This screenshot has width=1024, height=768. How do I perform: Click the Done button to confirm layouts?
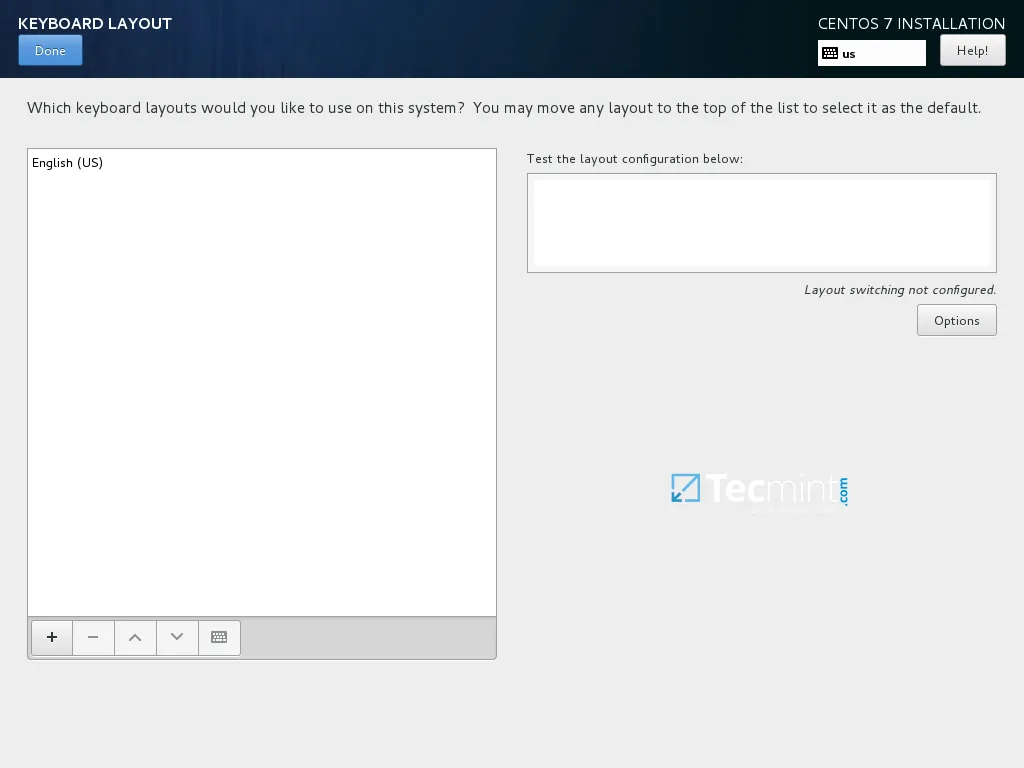click(50, 50)
